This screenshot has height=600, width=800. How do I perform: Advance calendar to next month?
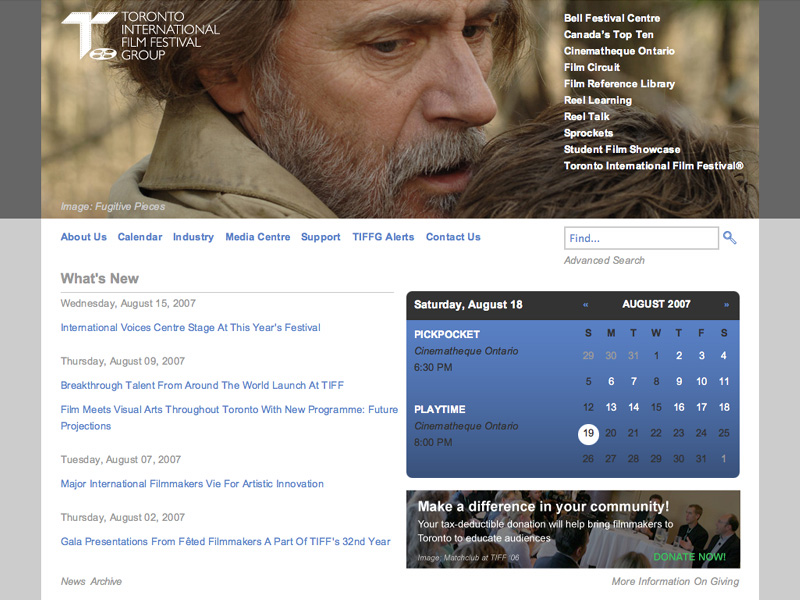[x=726, y=305]
